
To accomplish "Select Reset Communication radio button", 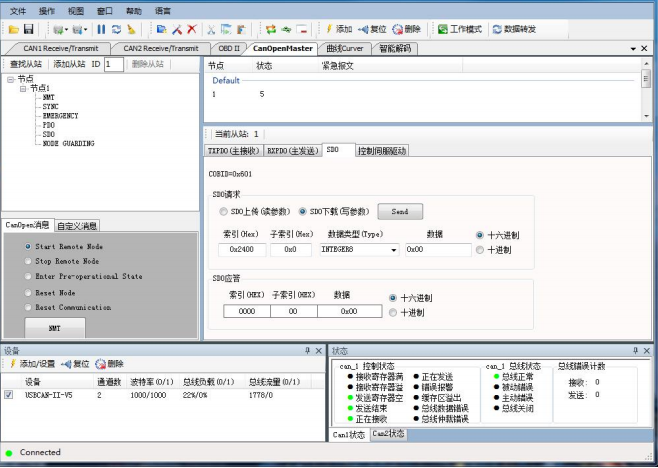I will click(x=28, y=307).
